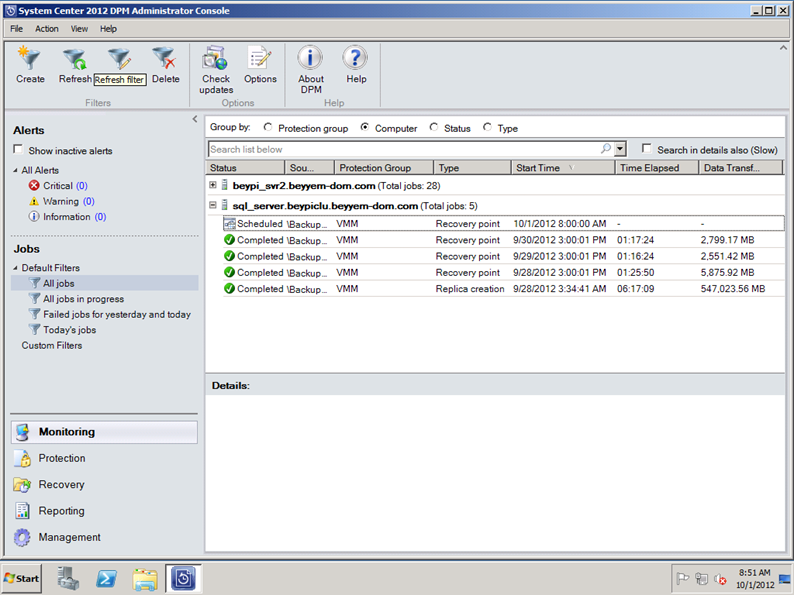This screenshot has width=794, height=595.
Task: Open Windows Explorer from the taskbar
Action: pos(145,578)
